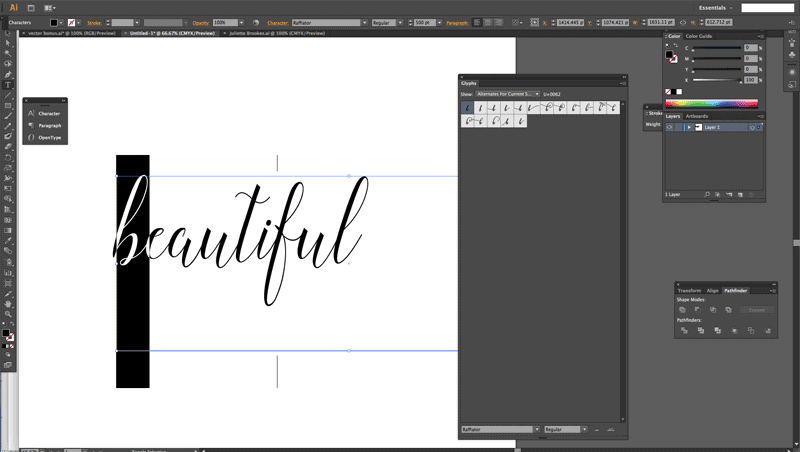This screenshot has width=800, height=452.
Task: Select the Rotate tool
Action: pyautogui.click(x=8, y=158)
